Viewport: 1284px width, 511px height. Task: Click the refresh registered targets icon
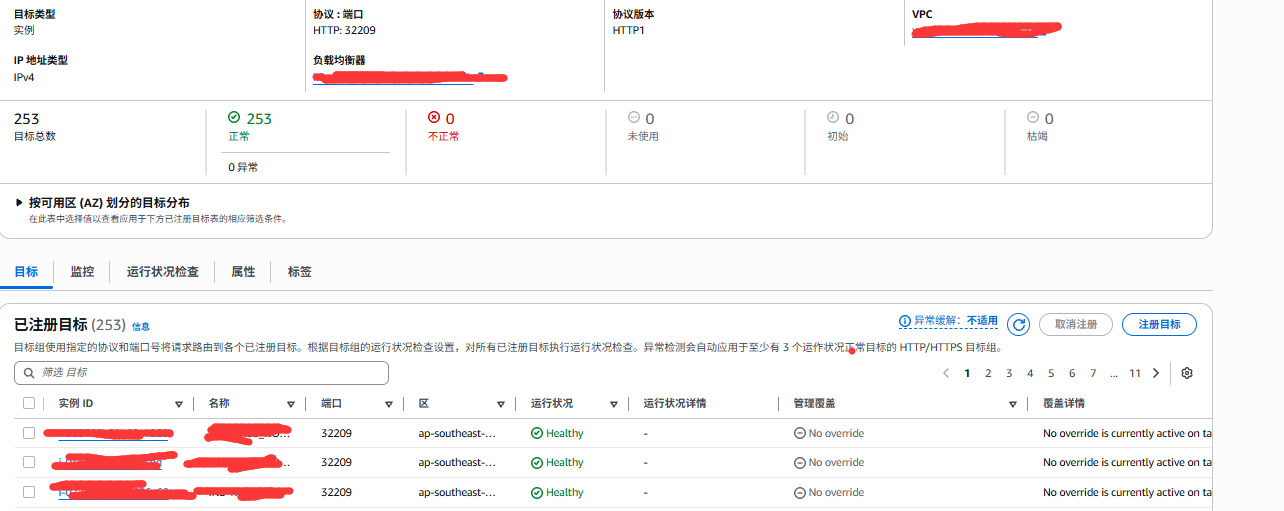pyautogui.click(x=1018, y=324)
